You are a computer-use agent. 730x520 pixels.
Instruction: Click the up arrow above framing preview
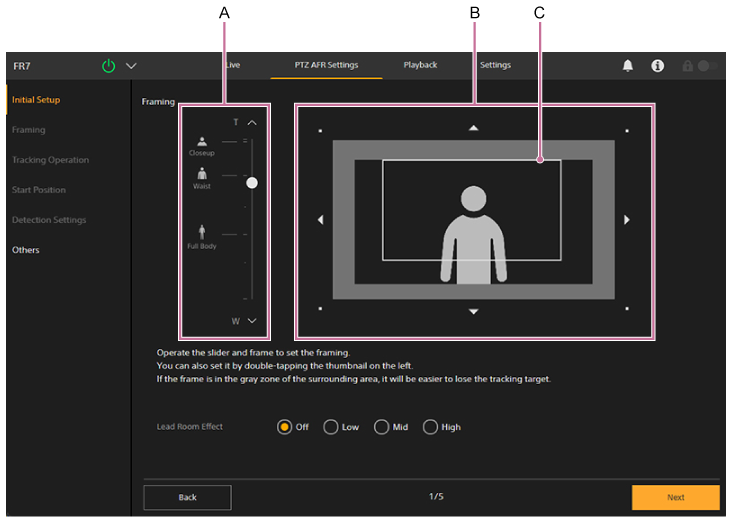click(474, 128)
